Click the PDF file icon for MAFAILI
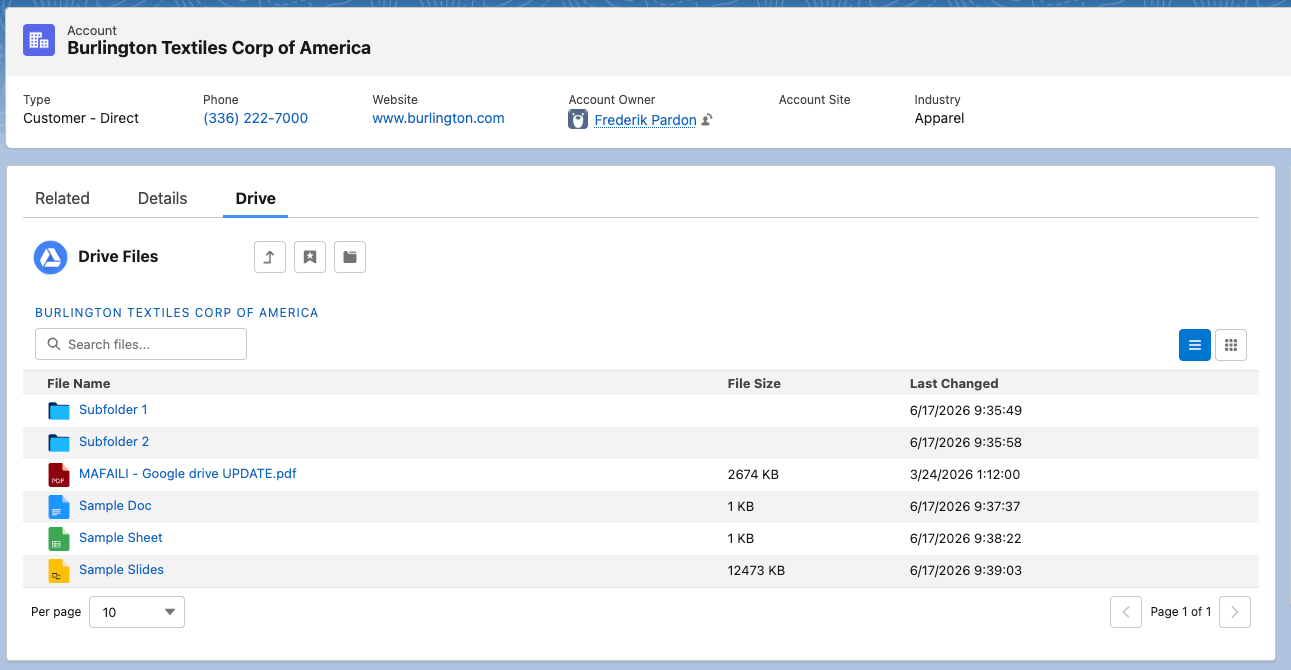This screenshot has height=670, width=1291. (59, 474)
